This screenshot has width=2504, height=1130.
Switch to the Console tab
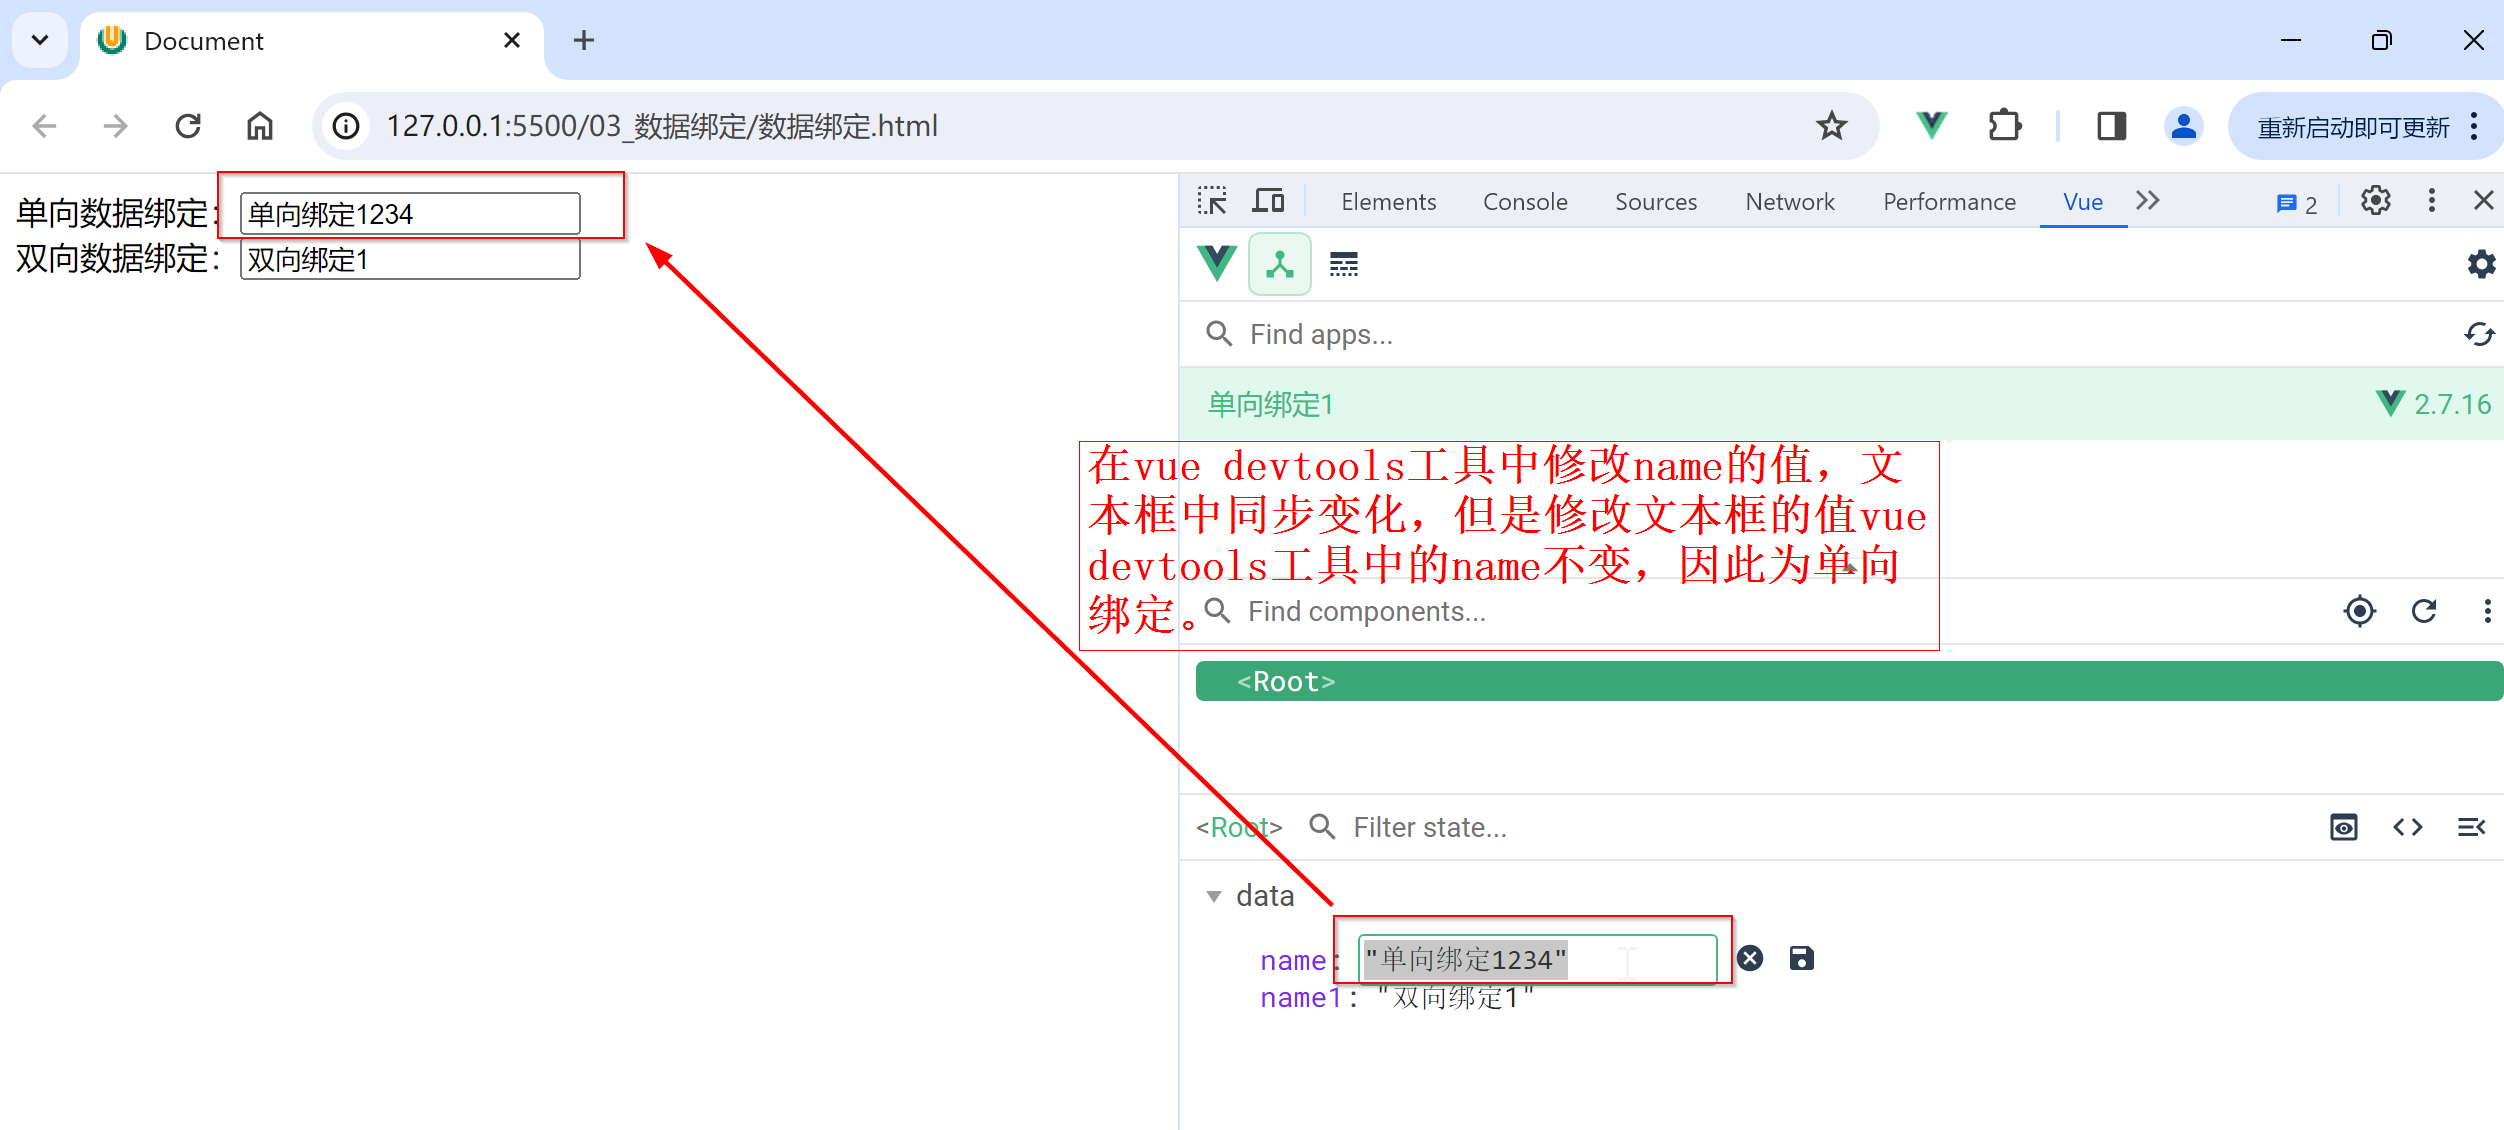click(1524, 202)
